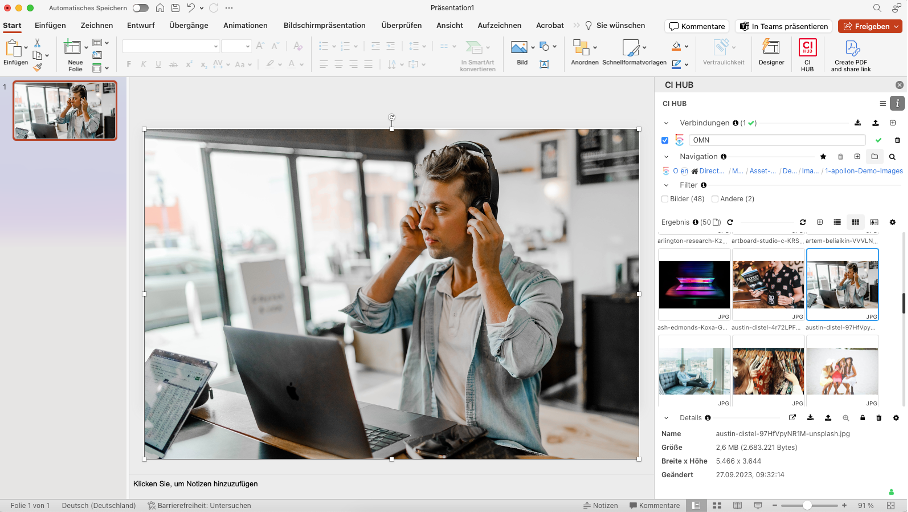The height and width of the screenshot is (512, 908).
Task: Click the Sie wünschen search box
Action: coord(615,25)
